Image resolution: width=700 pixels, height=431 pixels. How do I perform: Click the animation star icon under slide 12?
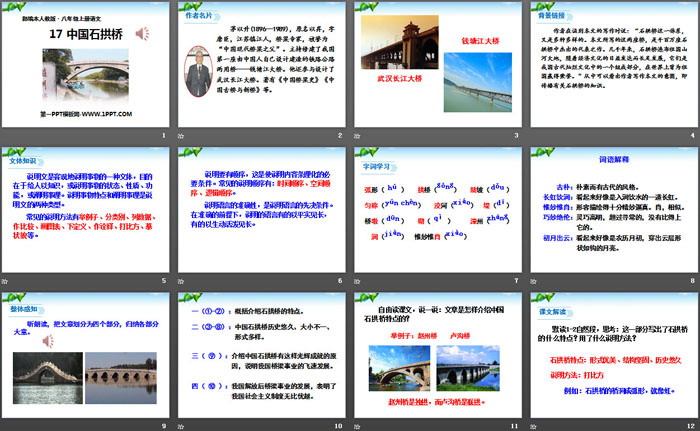(533, 423)
